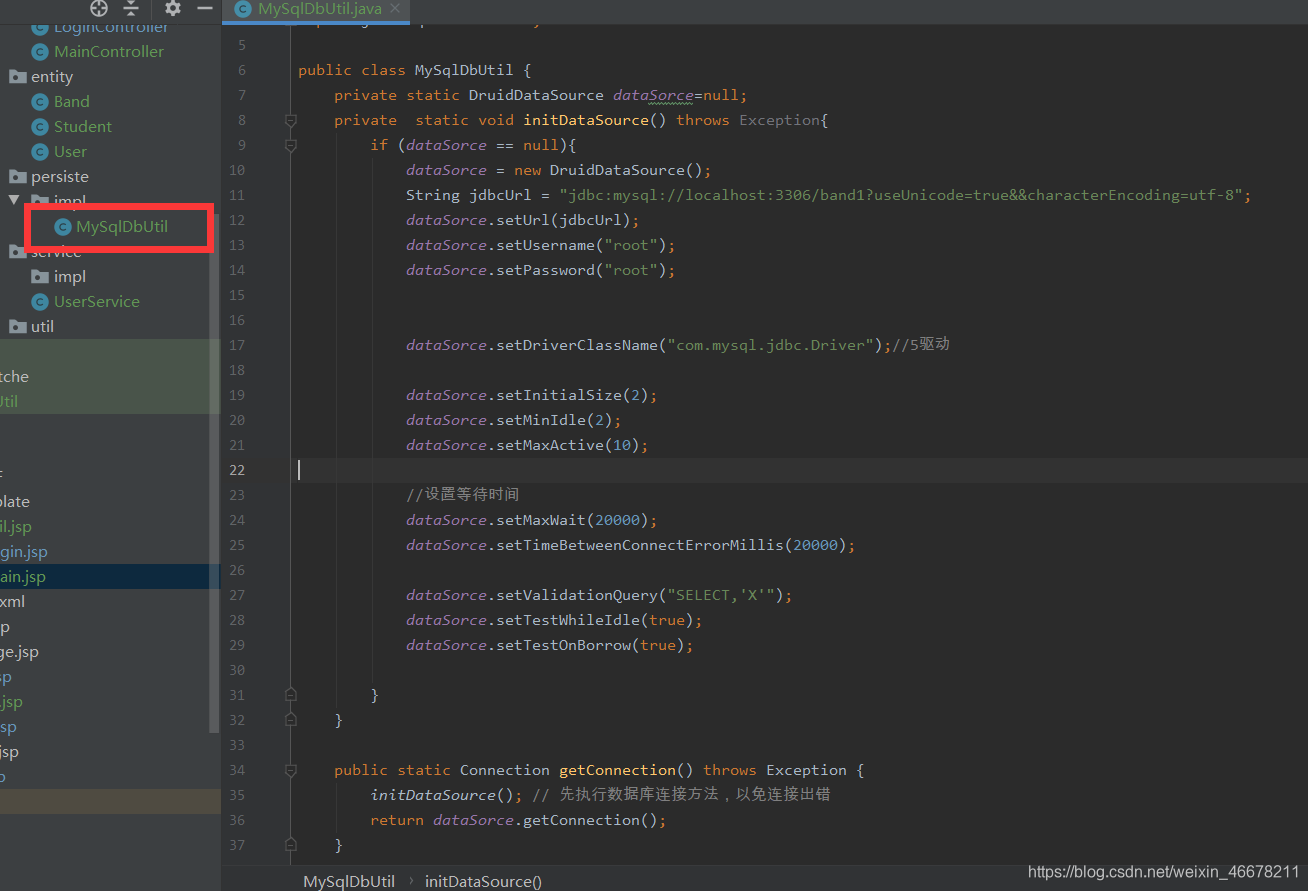Select the ge.jsp file in tree
The width and height of the screenshot is (1308, 891).
[19, 651]
